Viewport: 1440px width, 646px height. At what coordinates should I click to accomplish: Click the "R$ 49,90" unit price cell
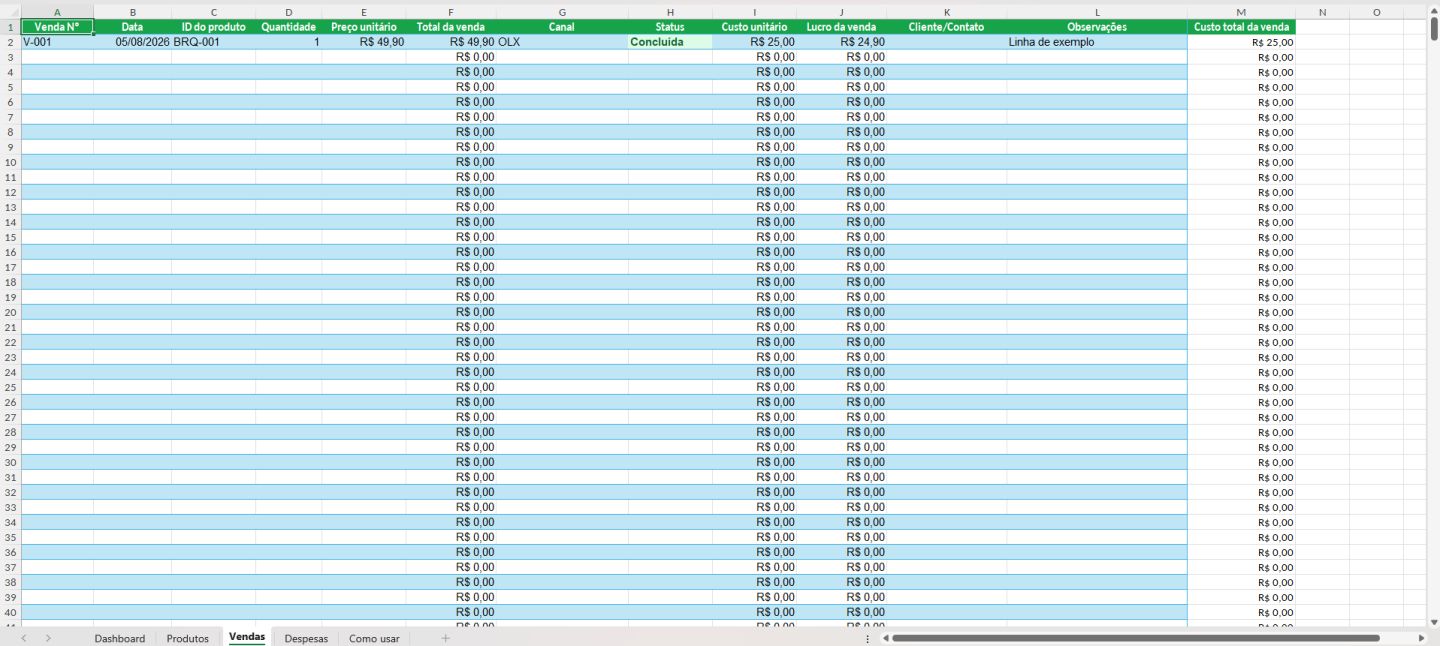(364, 42)
